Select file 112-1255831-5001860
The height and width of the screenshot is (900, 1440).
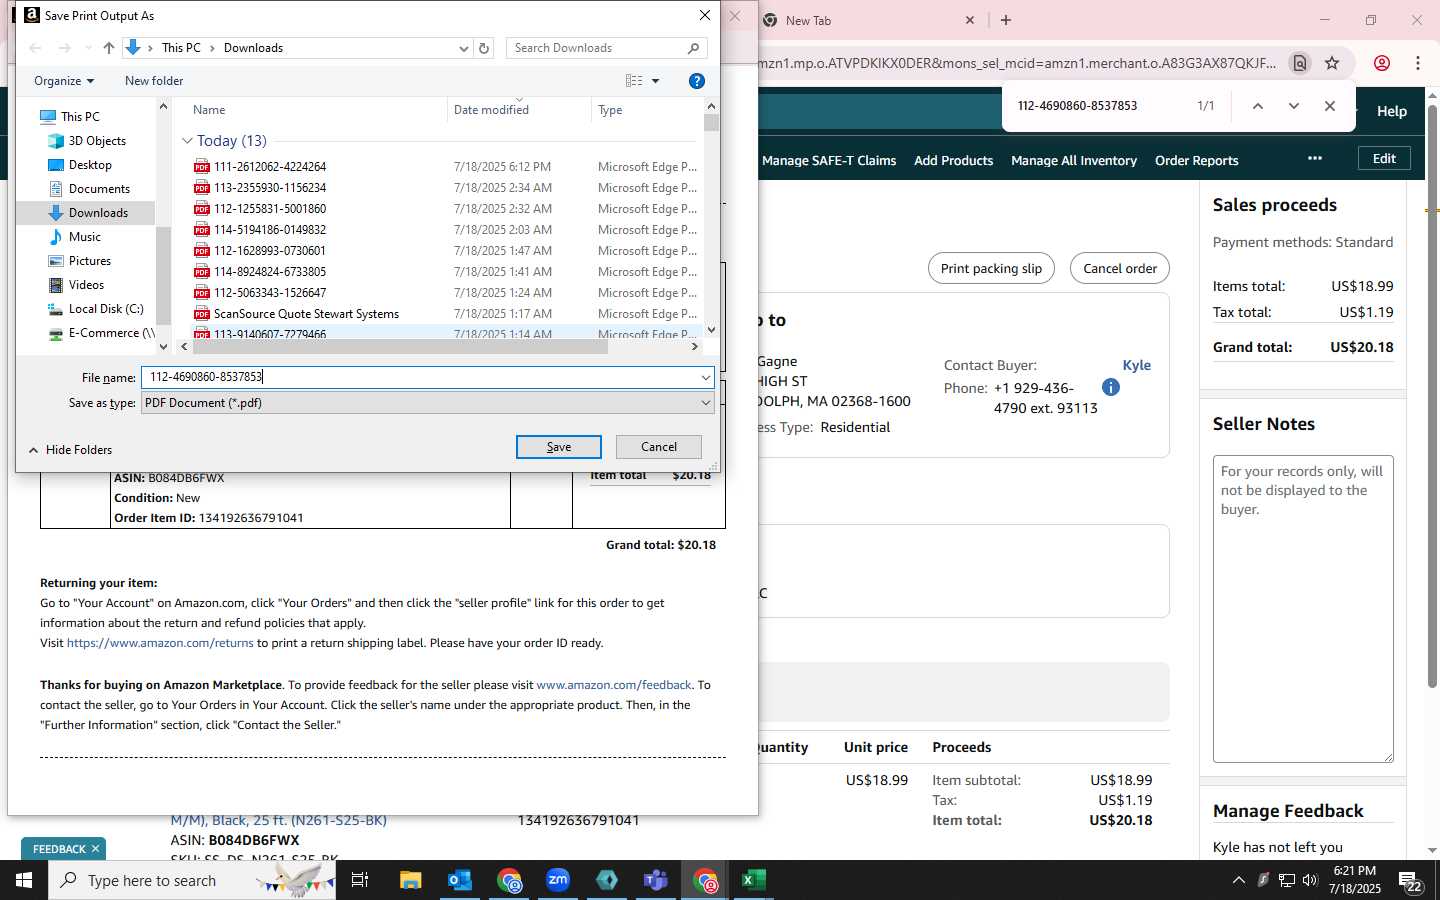(270, 209)
